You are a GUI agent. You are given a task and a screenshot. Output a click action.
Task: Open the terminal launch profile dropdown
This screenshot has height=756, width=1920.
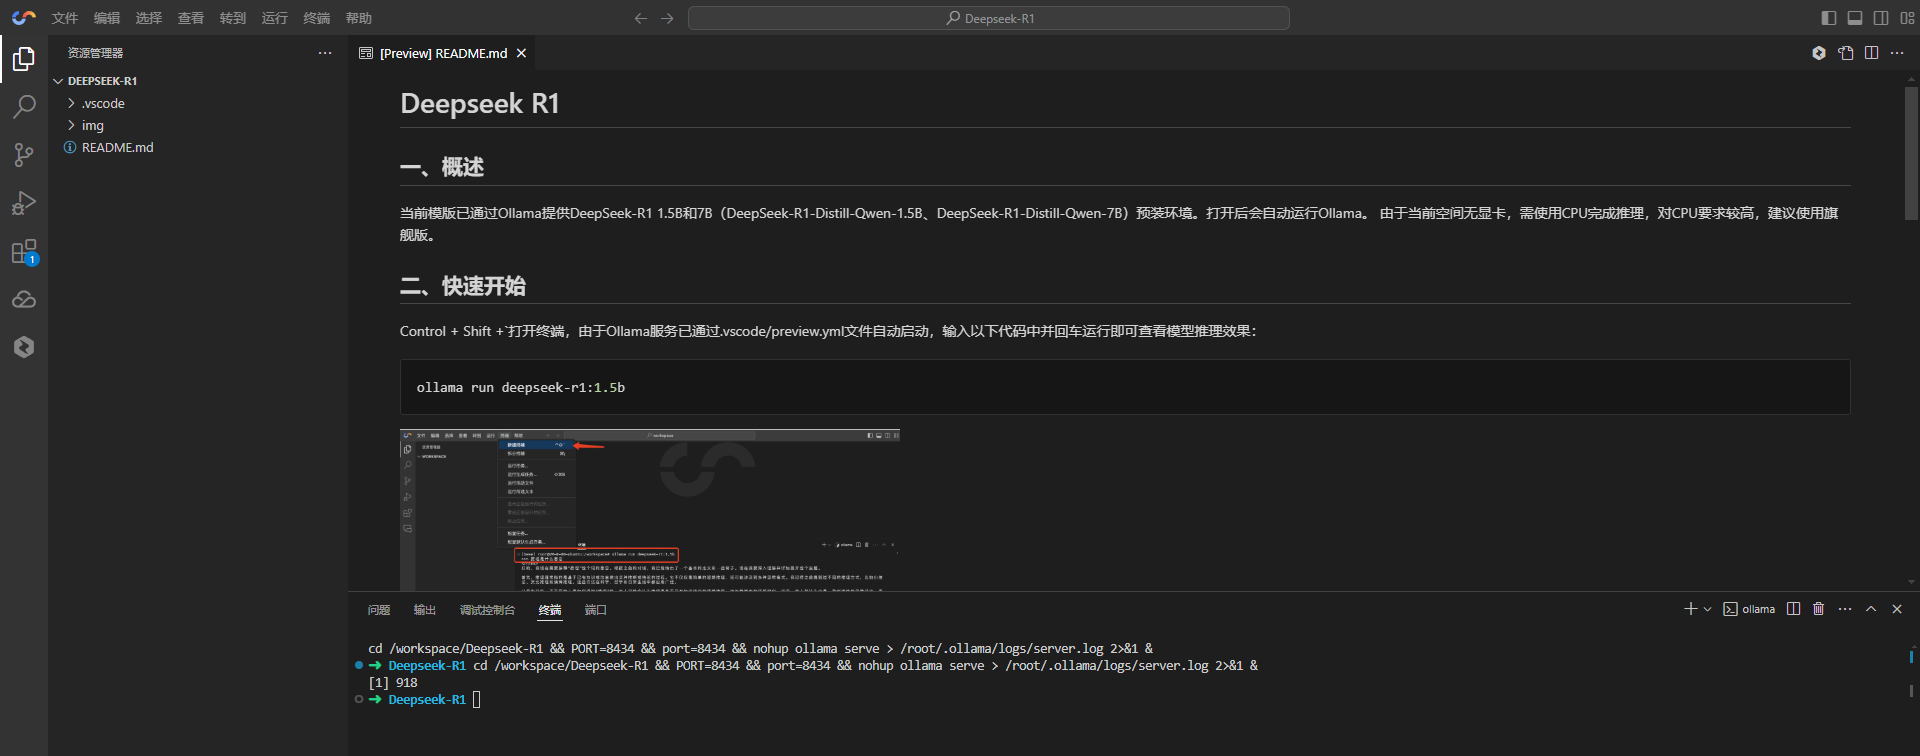[x=1707, y=609]
